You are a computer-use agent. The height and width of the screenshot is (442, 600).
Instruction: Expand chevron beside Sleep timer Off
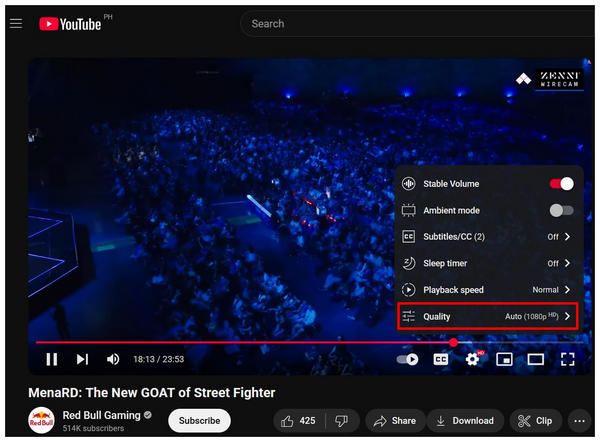tap(567, 263)
